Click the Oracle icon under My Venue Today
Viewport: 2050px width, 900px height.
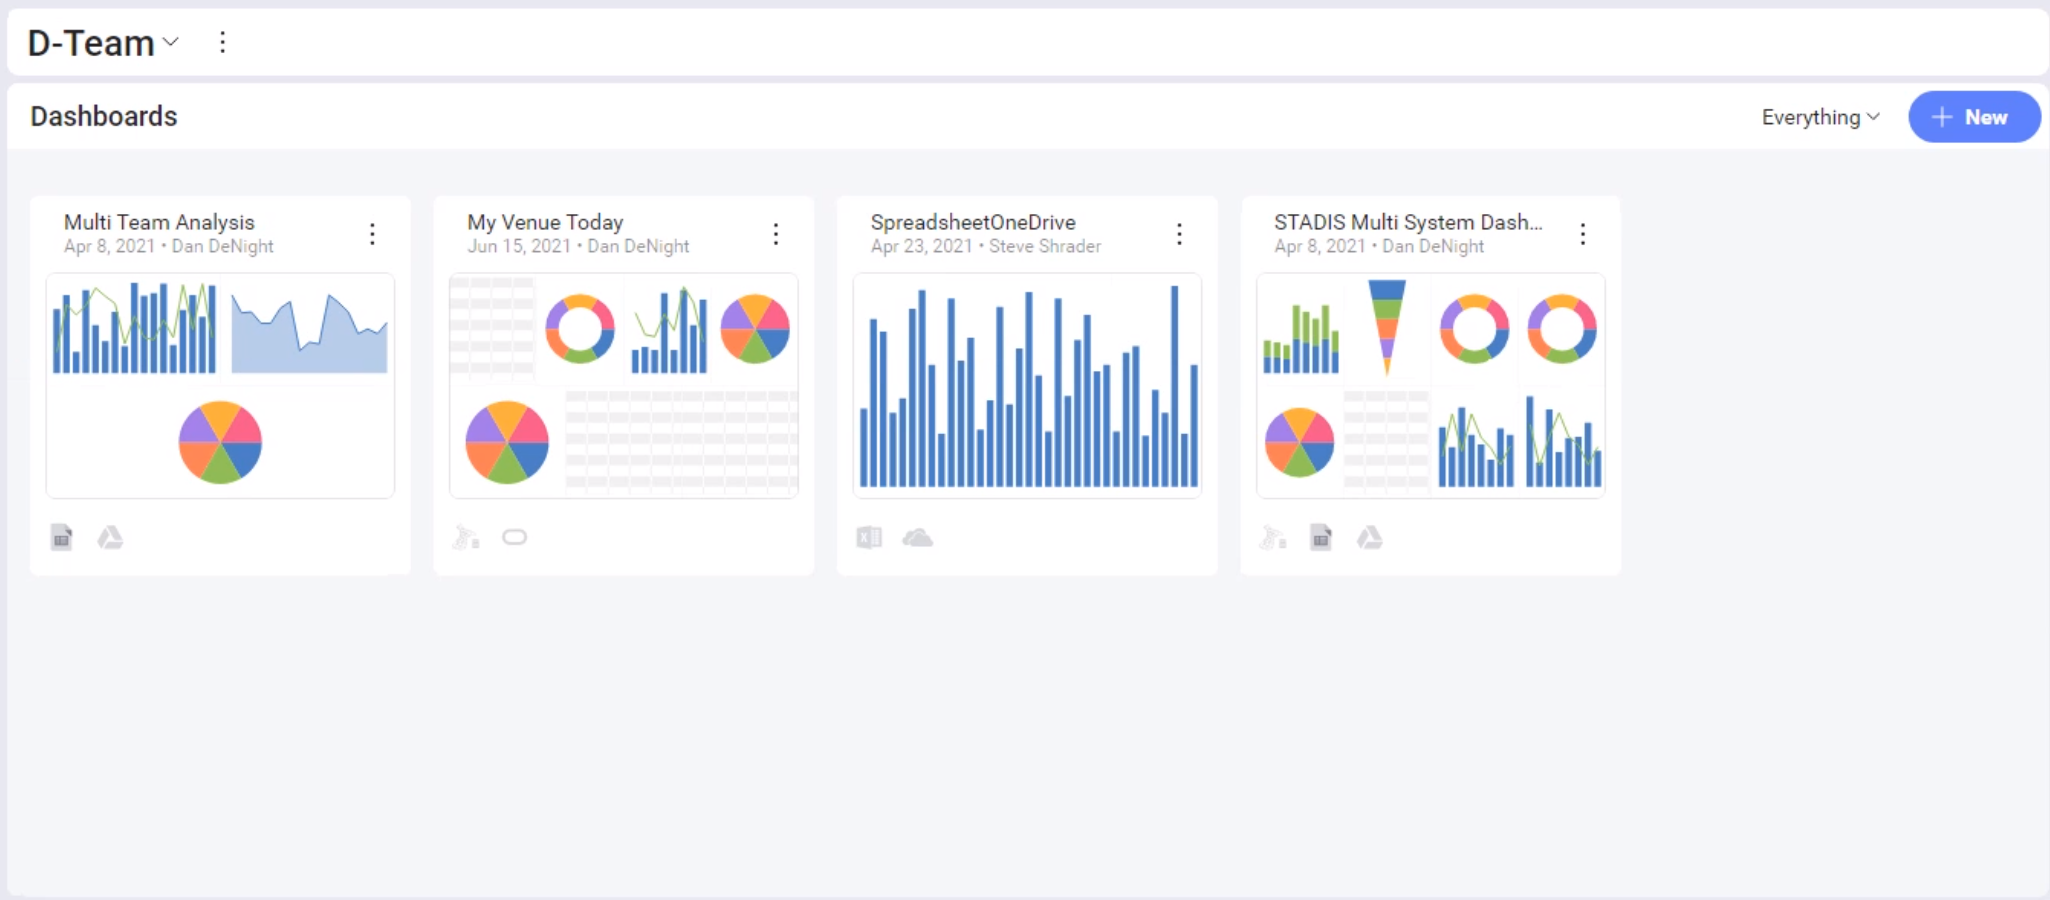coord(514,538)
